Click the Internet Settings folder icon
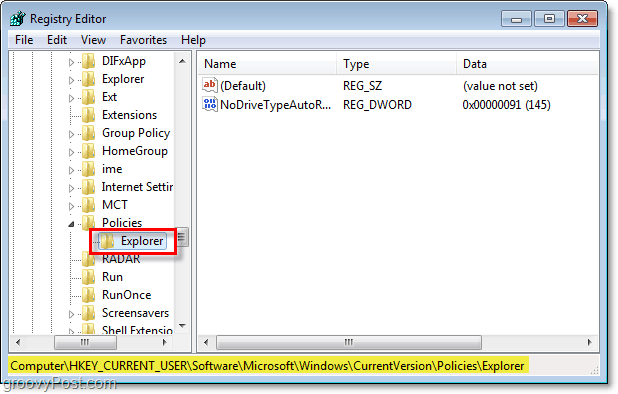The height and width of the screenshot is (394, 618). pyautogui.click(x=88, y=187)
